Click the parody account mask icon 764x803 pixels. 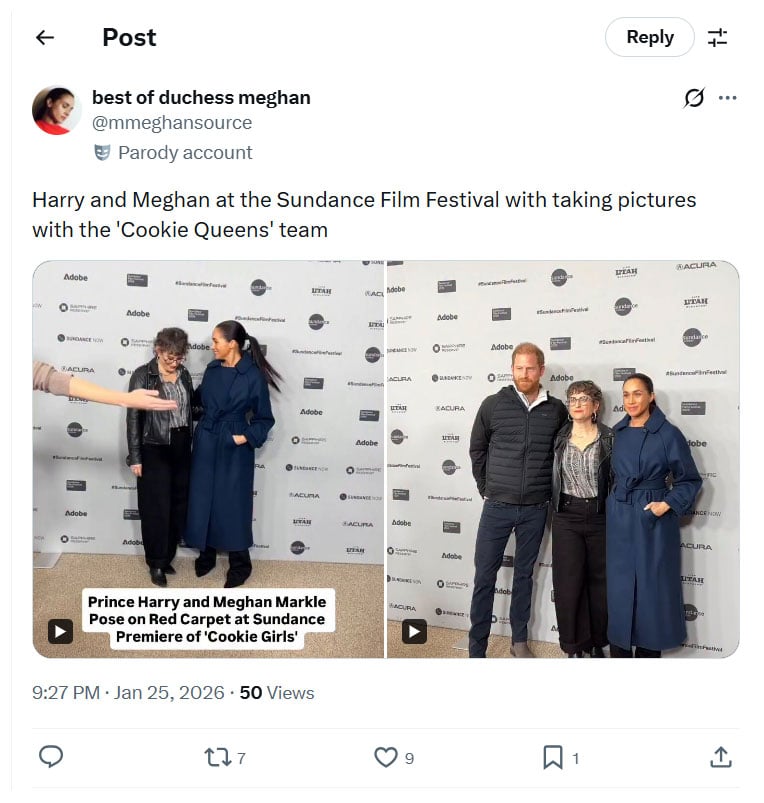(101, 153)
